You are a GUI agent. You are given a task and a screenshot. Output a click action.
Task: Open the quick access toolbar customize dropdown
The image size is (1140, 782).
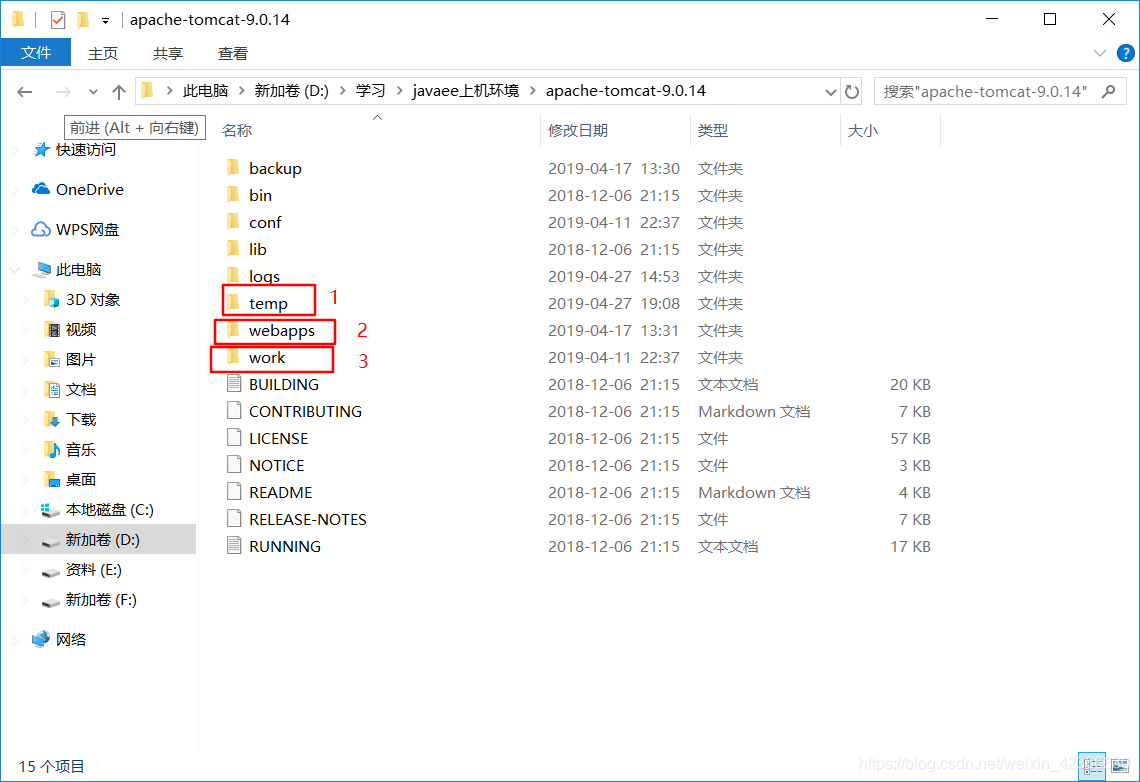click(x=105, y=20)
